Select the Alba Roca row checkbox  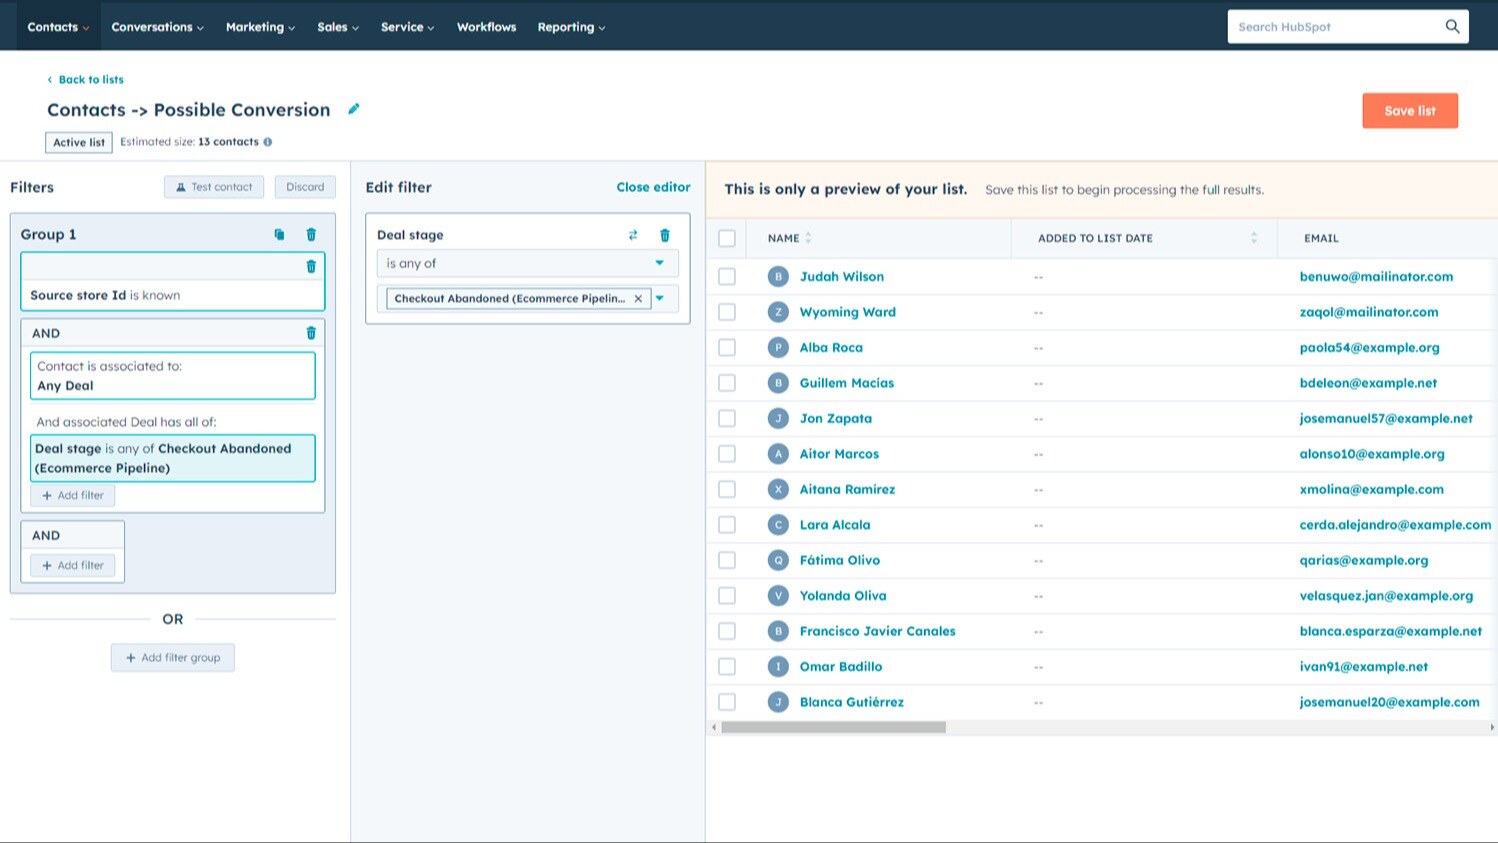pos(727,348)
